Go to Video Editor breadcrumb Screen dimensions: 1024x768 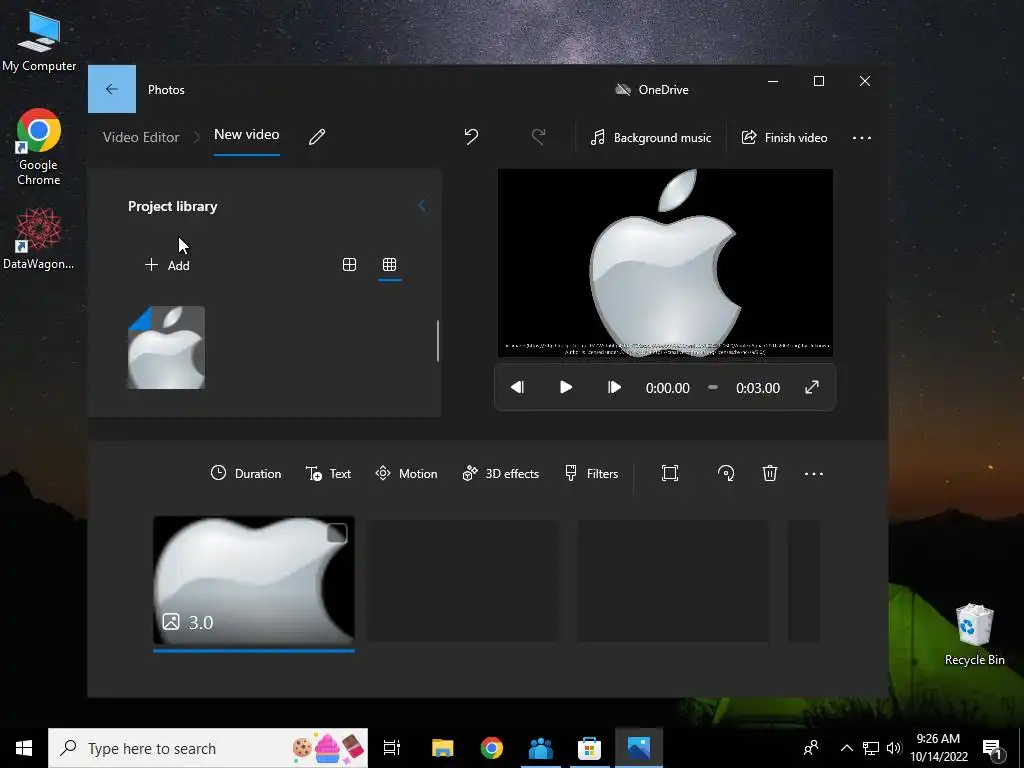[141, 137]
